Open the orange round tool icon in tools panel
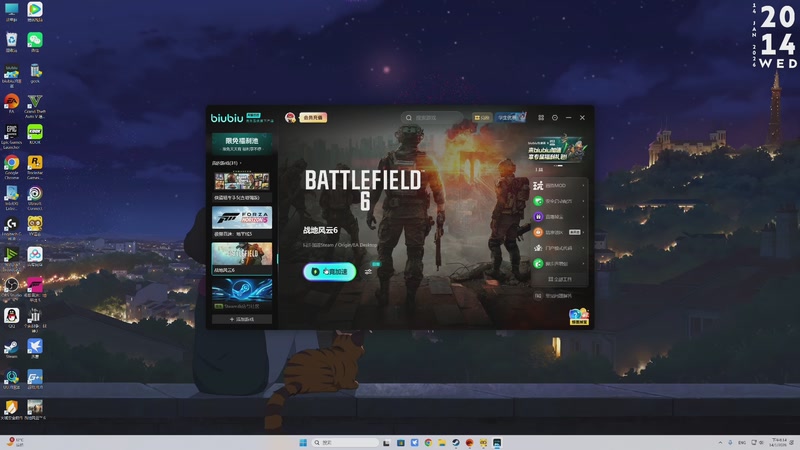Screen dimensions: 800x450 coord(538,232)
